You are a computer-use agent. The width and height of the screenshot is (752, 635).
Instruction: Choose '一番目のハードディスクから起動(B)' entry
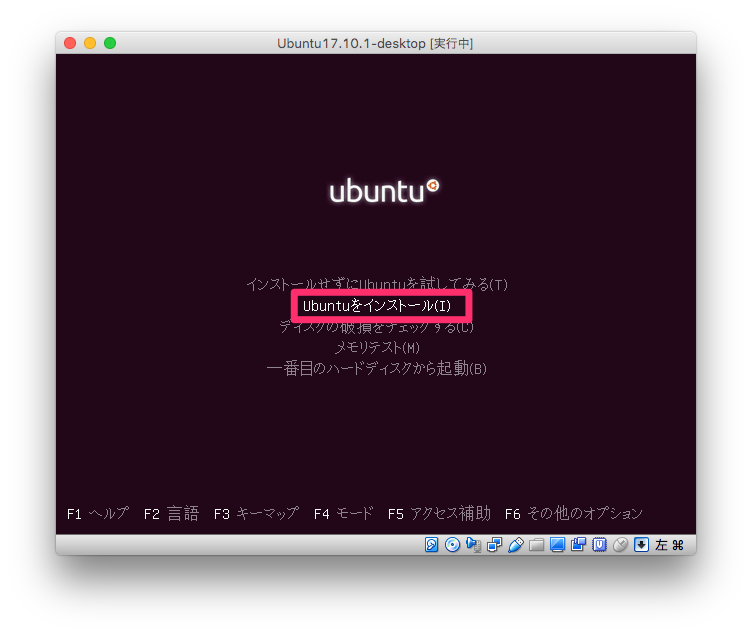(377, 368)
